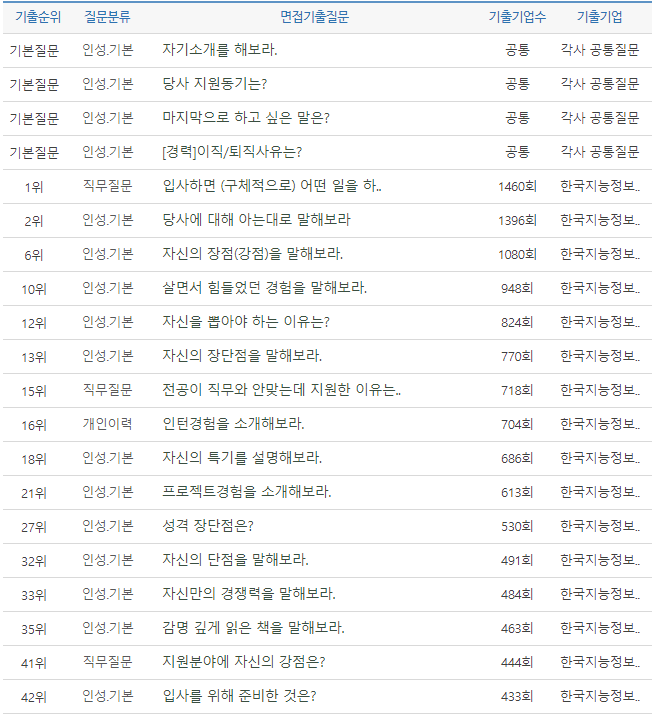Open 한국지능정보 company link in 42위 row

click(599, 696)
